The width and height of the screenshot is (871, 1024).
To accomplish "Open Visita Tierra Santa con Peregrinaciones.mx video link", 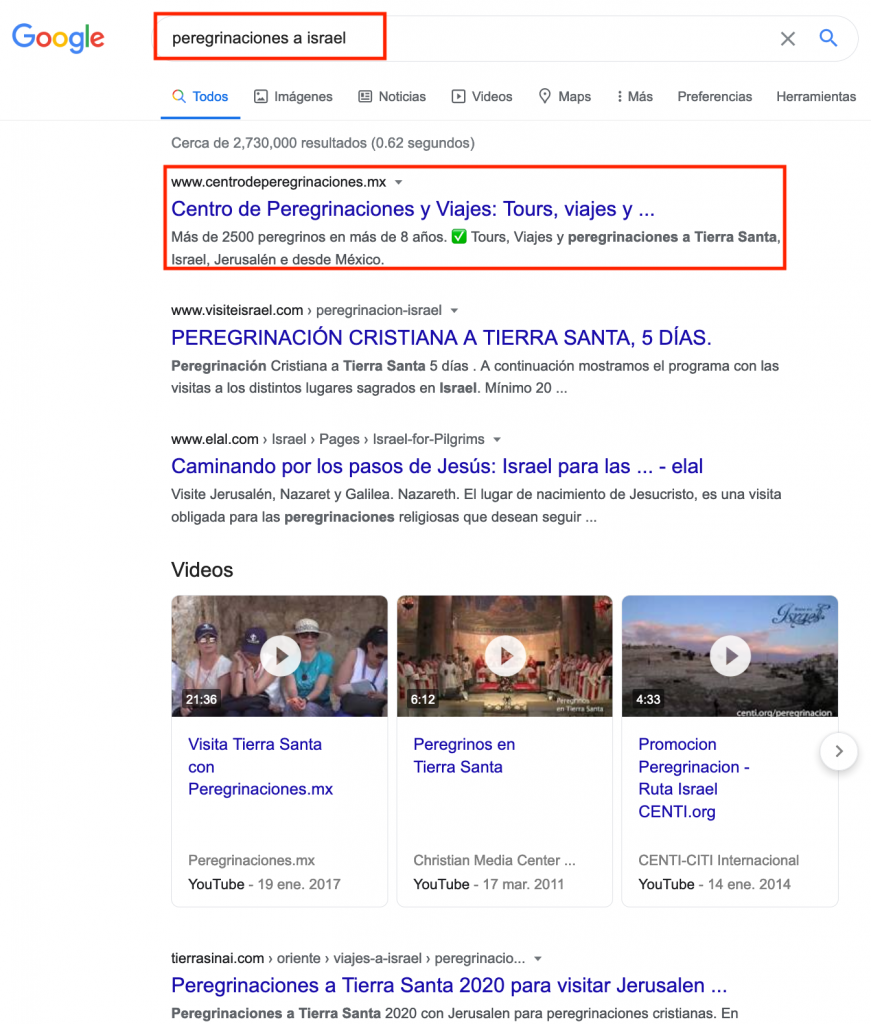I will click(261, 767).
